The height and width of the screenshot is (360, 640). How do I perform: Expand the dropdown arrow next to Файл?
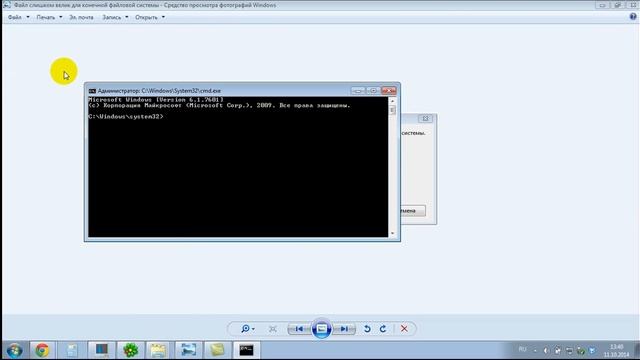(28, 17)
